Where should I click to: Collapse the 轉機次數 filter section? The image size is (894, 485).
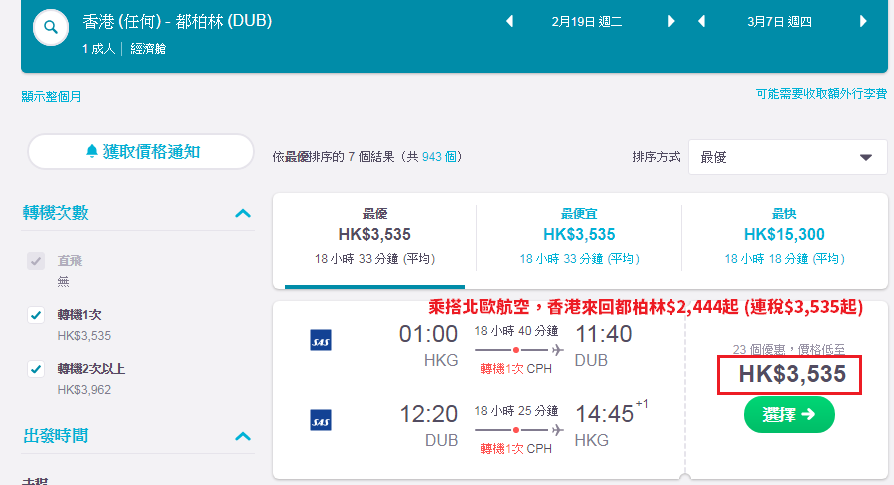point(243,213)
